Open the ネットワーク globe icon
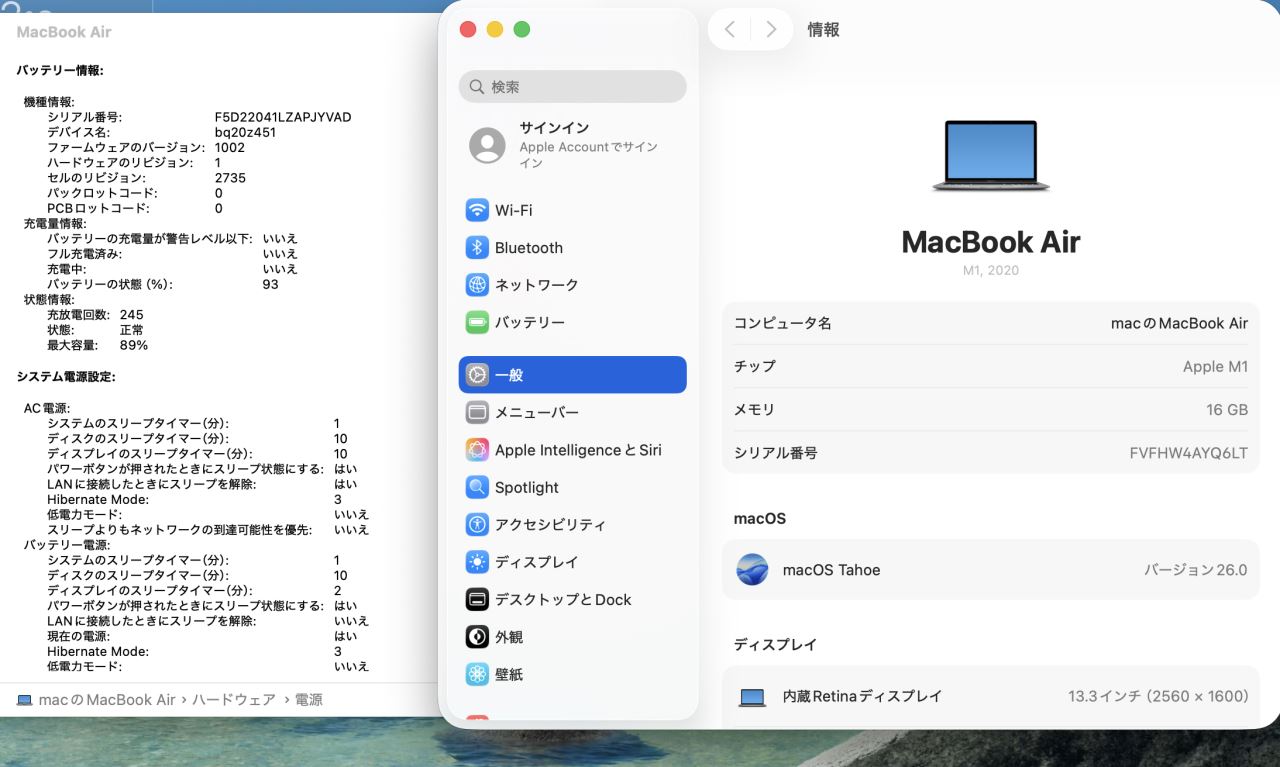1280x767 pixels. pyautogui.click(x=477, y=285)
